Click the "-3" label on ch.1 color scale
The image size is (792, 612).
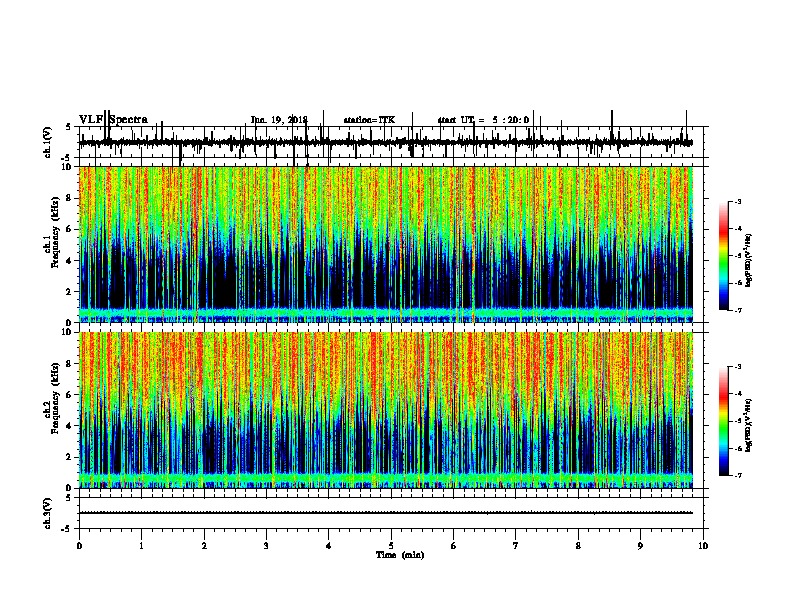pyautogui.click(x=738, y=201)
